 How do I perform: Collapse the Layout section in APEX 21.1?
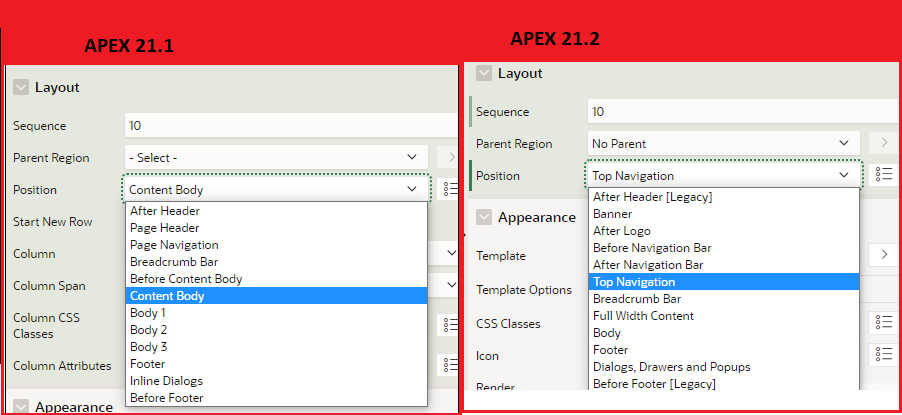click(21, 87)
